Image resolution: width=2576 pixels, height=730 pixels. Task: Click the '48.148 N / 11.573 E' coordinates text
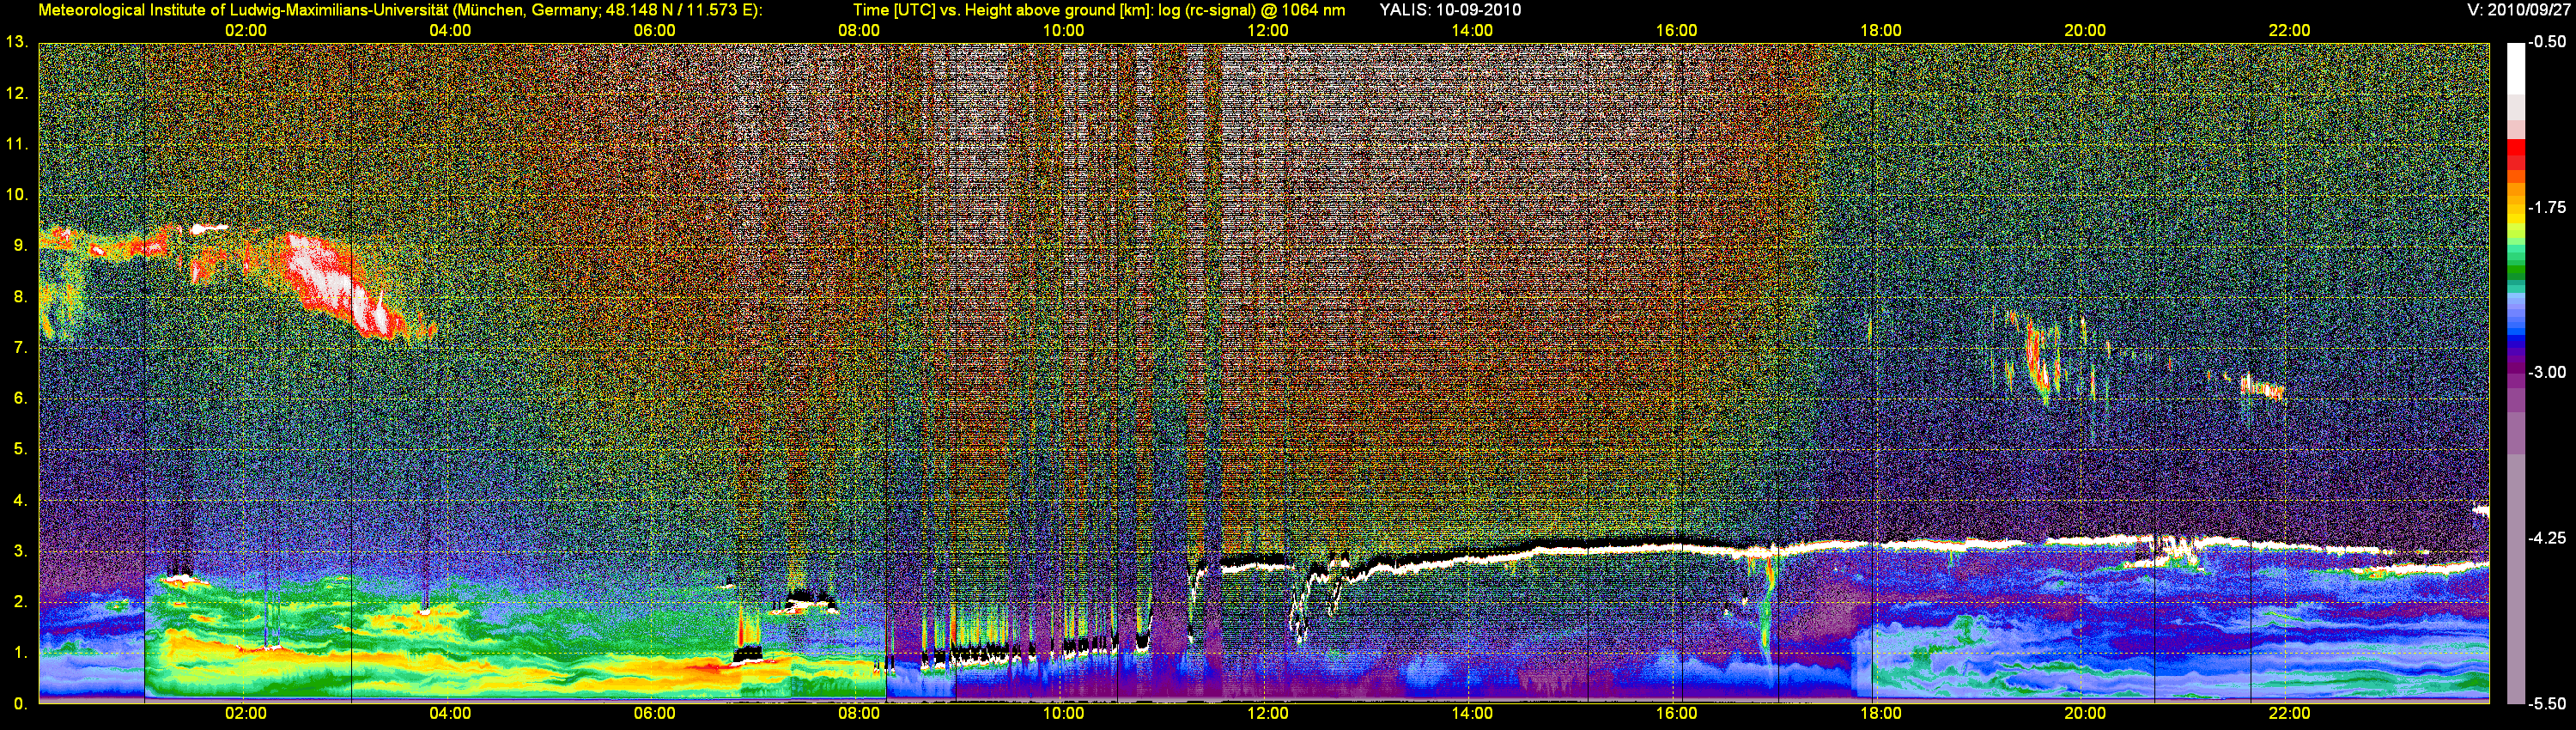tap(680, 10)
